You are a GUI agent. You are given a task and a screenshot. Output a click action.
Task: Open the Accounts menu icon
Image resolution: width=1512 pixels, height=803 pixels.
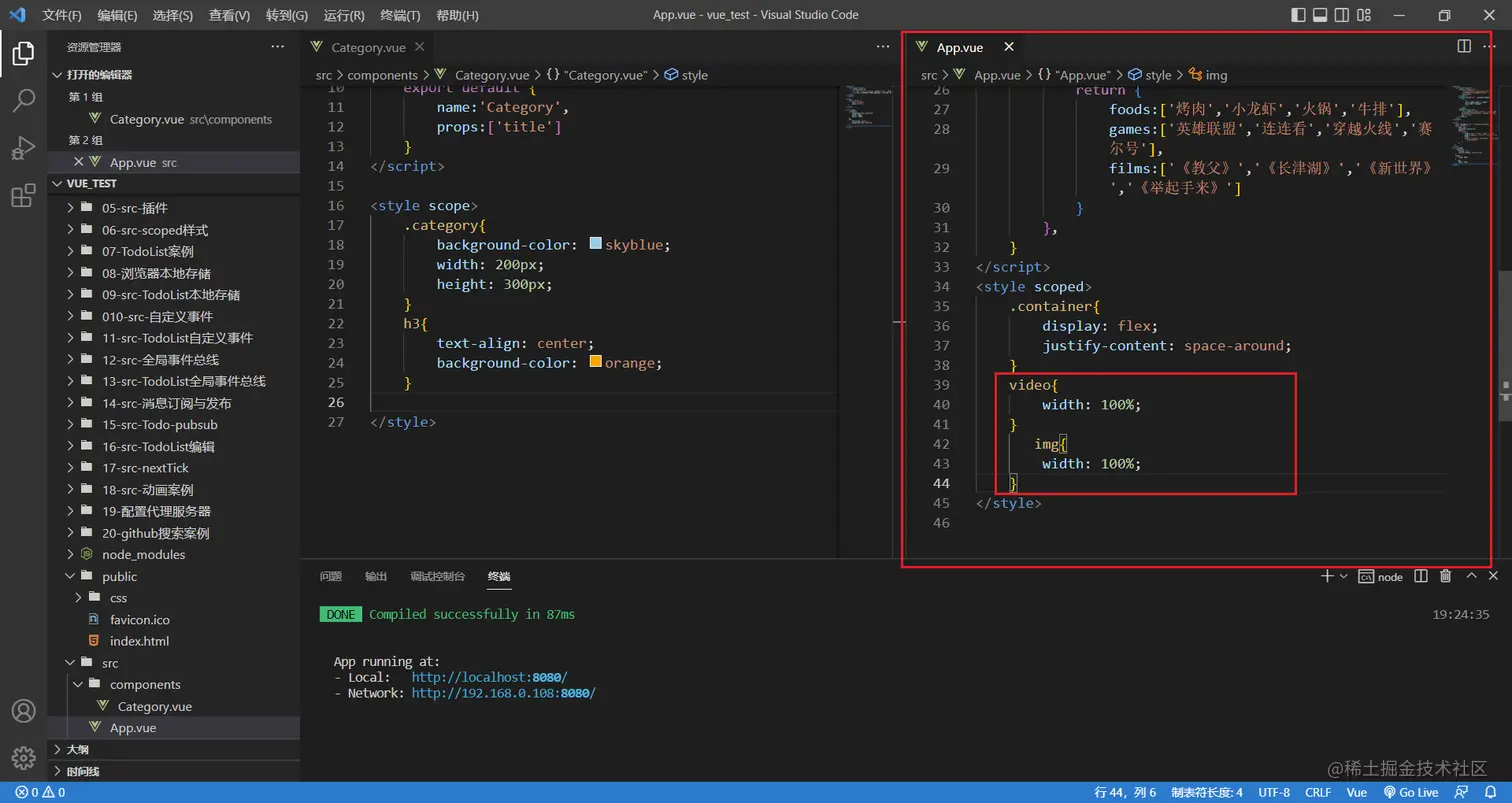click(23, 711)
